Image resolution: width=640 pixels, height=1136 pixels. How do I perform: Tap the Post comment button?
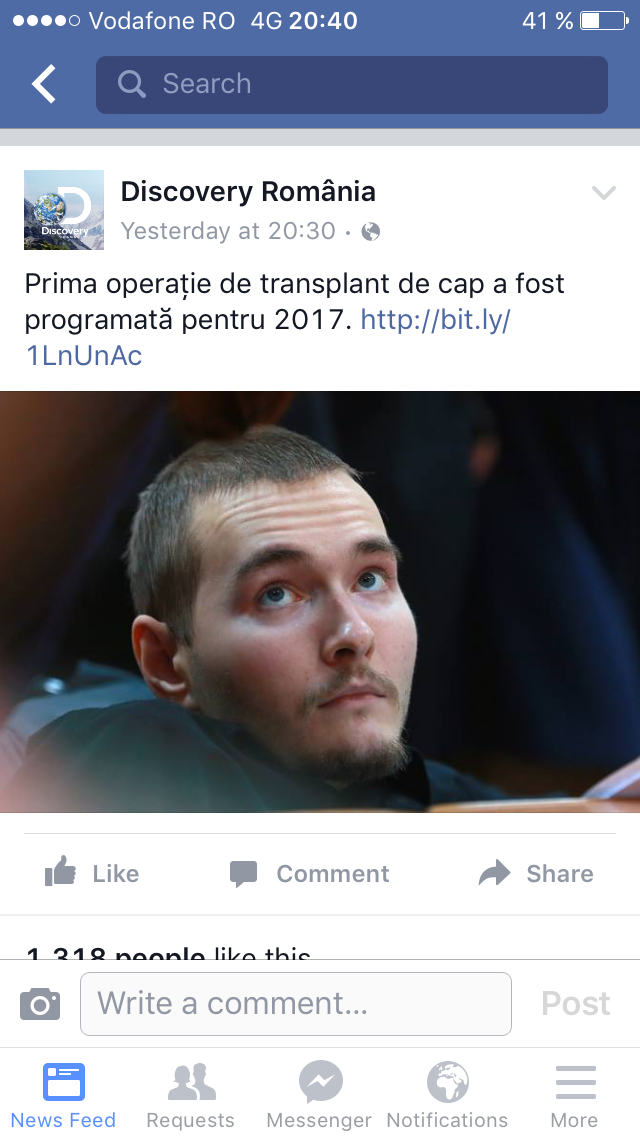[575, 1003]
